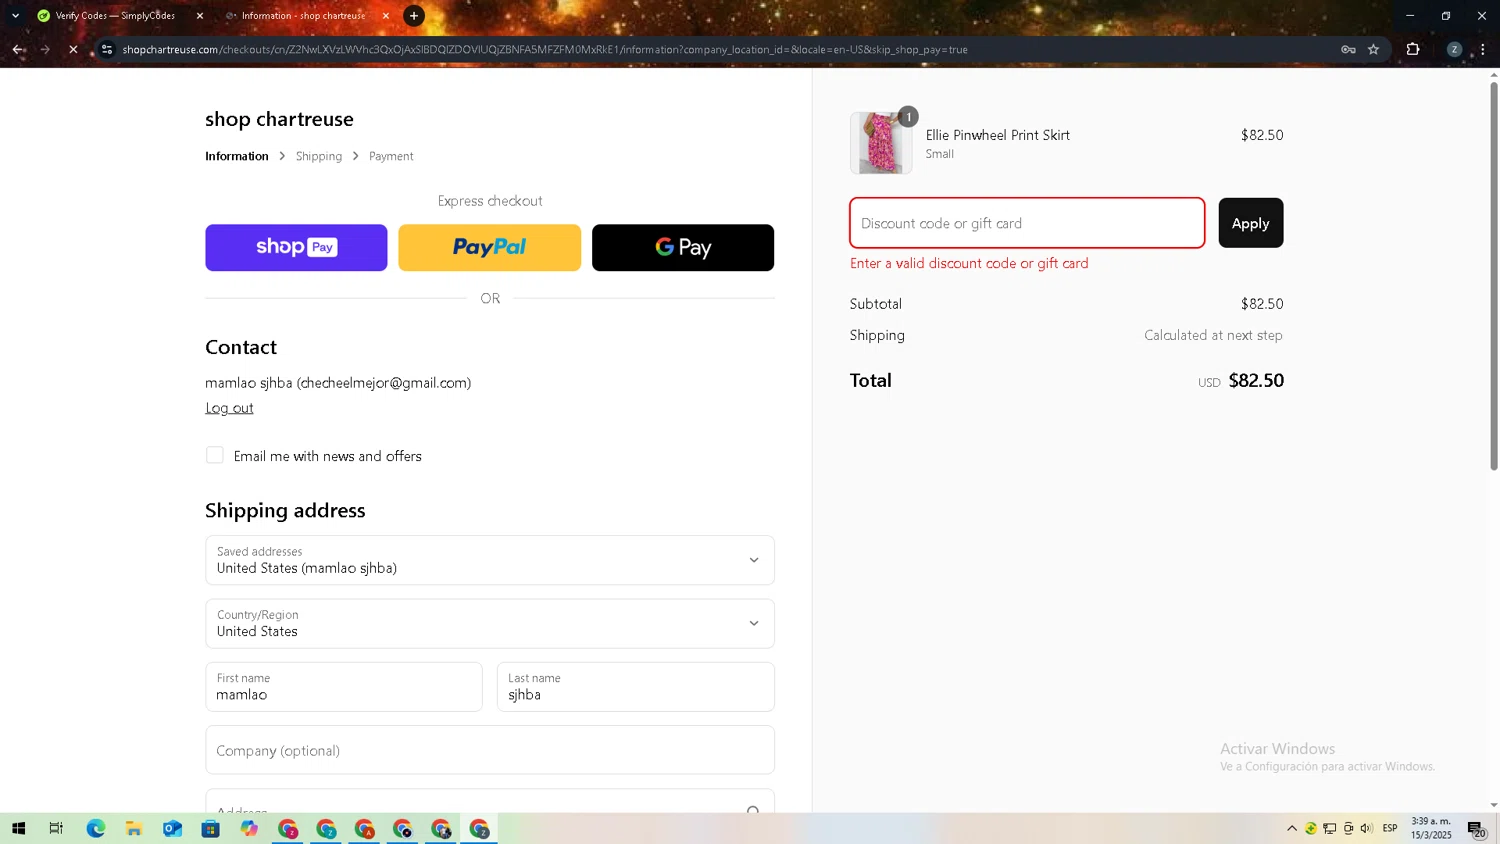
Task: Enable Email me with news and offers
Action: (215, 455)
